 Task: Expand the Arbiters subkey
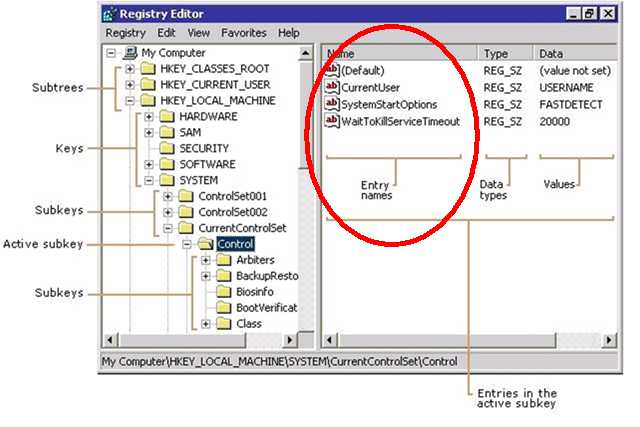coord(206,260)
